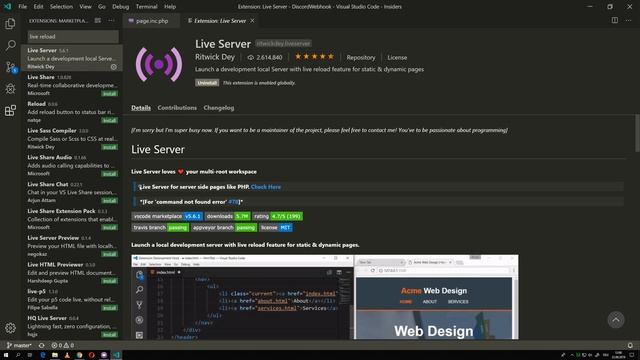Open the Extensions view in activity bar
Viewport: 640px width, 360px height.
click(x=10, y=110)
